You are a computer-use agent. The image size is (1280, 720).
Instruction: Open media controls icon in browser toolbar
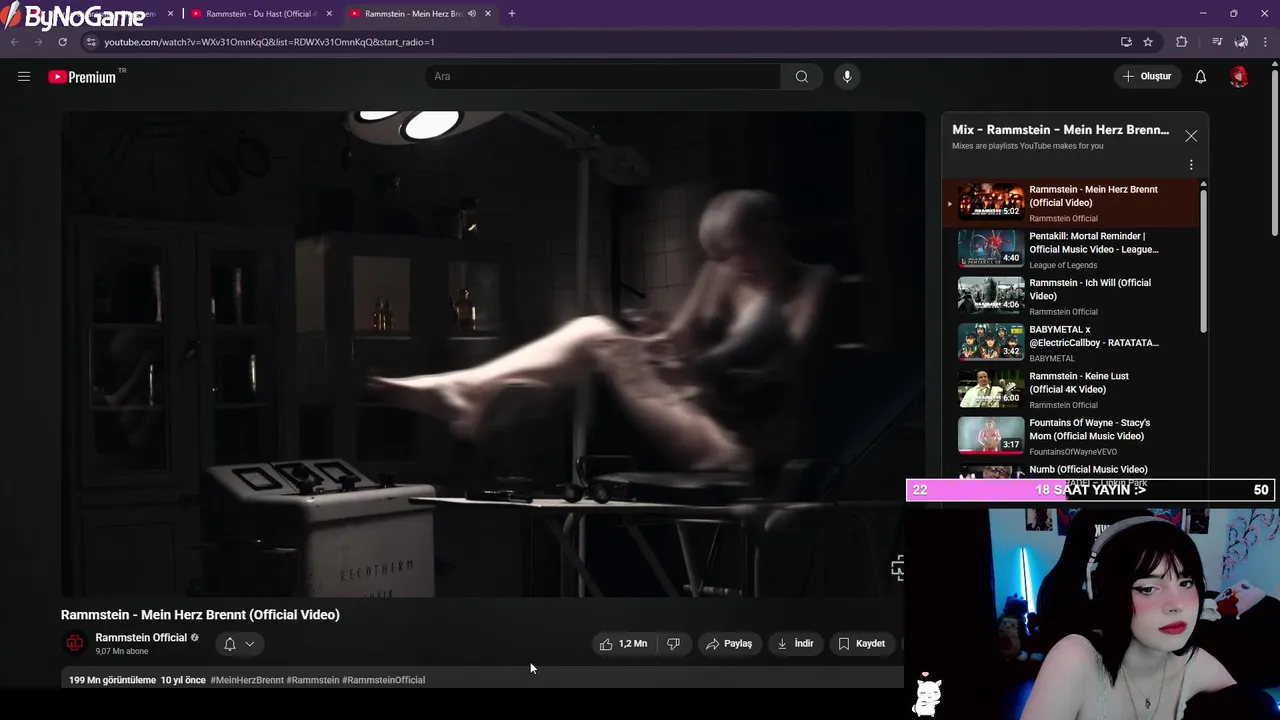pyautogui.click(x=1217, y=42)
